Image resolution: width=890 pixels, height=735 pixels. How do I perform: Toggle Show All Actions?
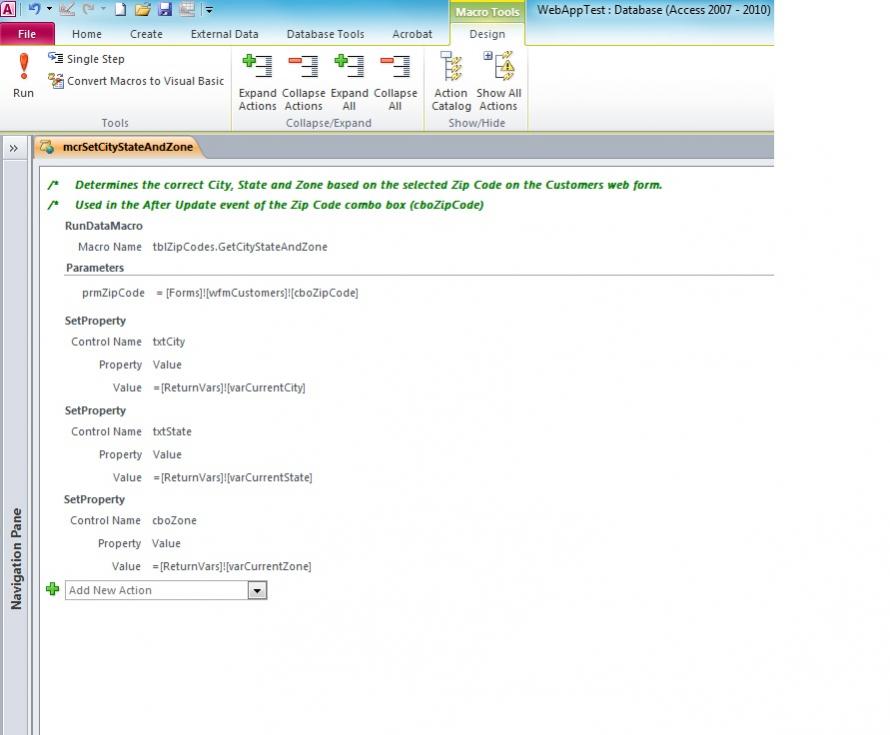click(x=498, y=81)
